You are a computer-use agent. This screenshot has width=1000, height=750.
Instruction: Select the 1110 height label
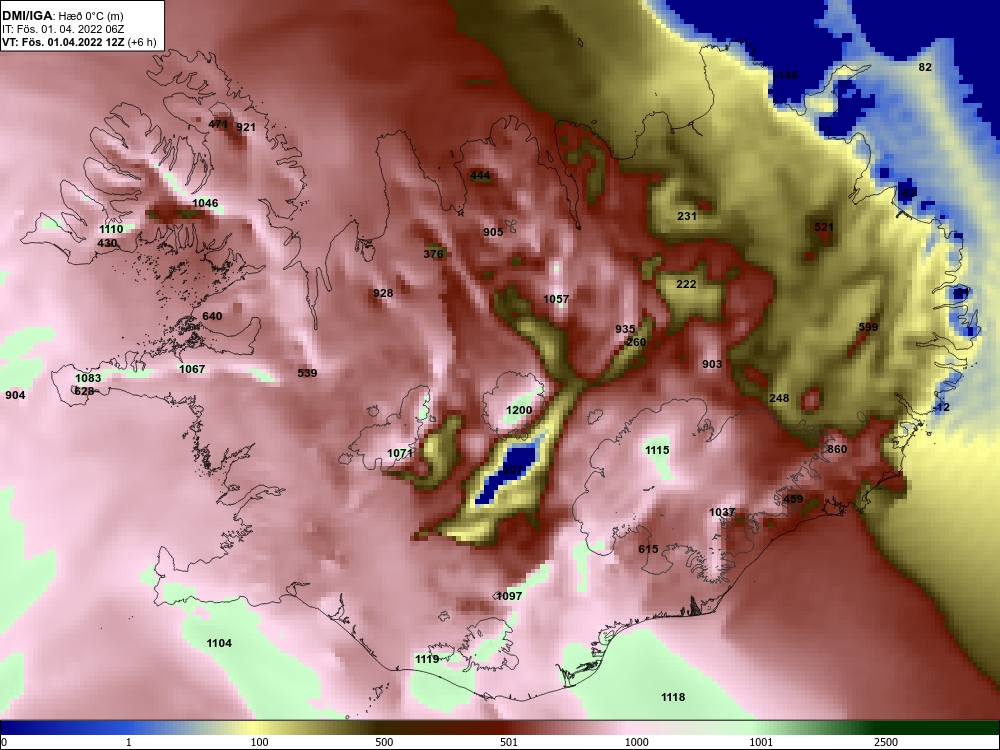click(111, 229)
